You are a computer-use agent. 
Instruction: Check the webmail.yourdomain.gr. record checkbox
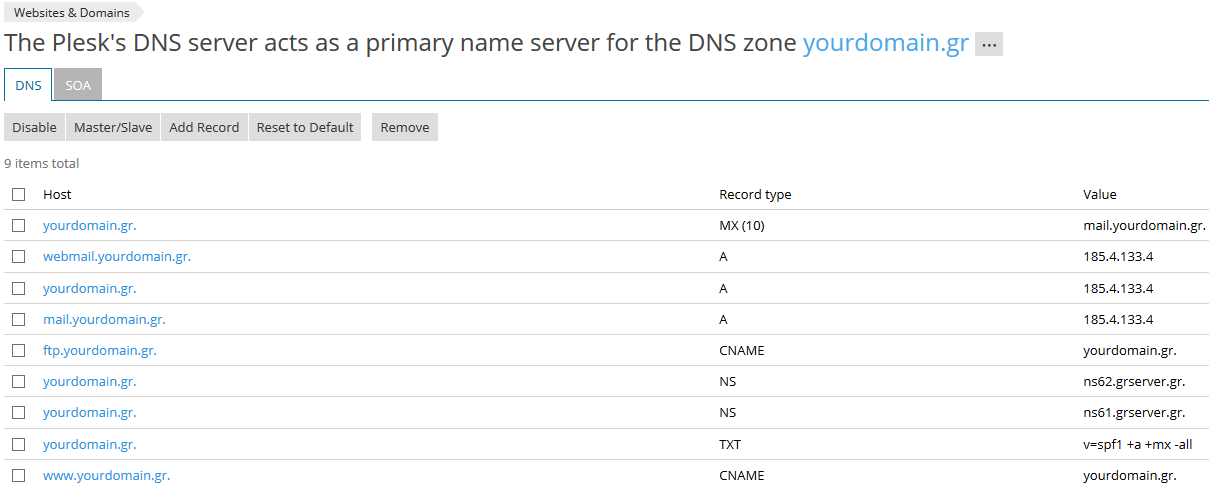(18, 256)
